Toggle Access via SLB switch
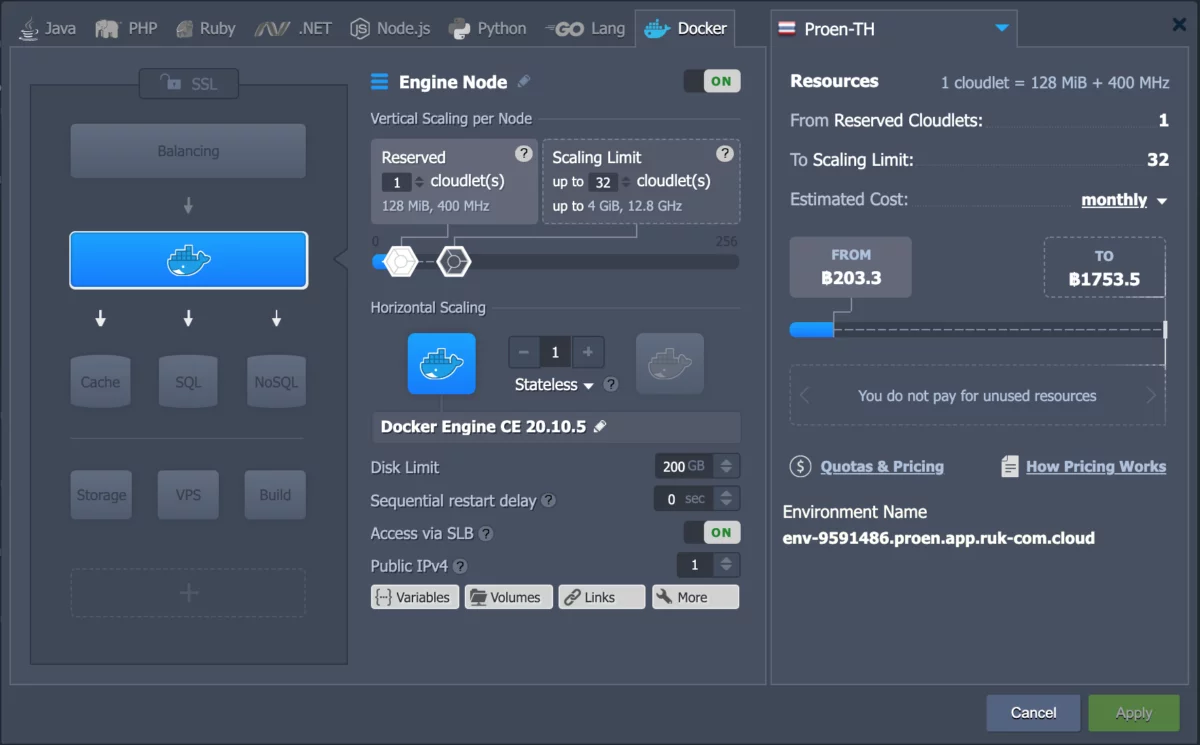The height and width of the screenshot is (745, 1200). coord(712,532)
